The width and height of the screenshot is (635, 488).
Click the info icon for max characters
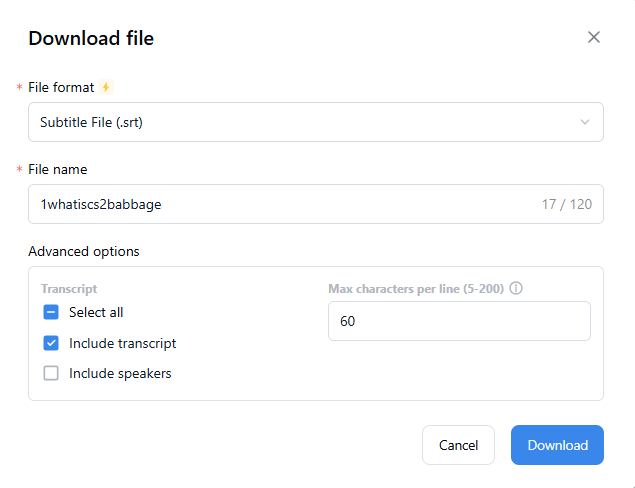point(516,288)
